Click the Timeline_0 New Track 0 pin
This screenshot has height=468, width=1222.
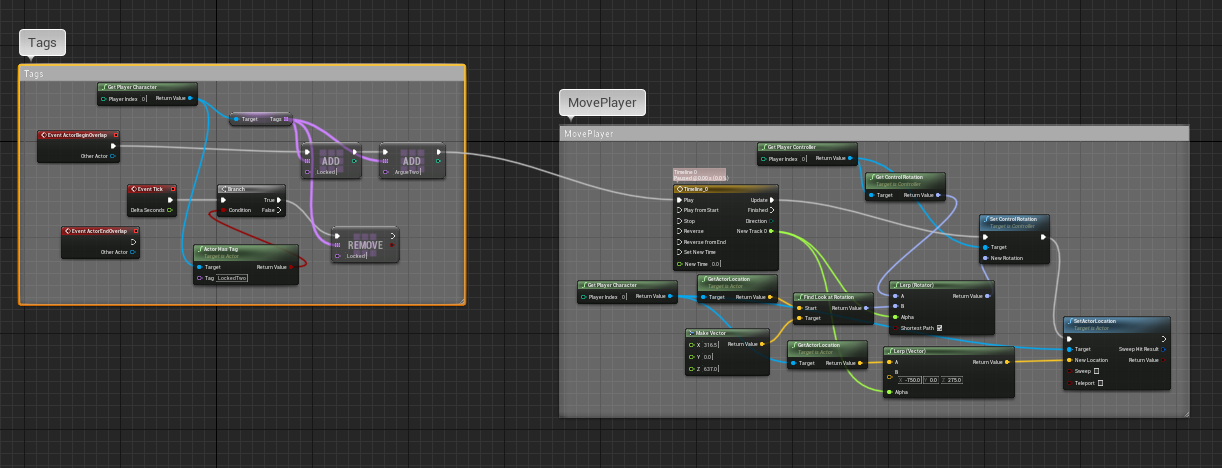[772, 232]
